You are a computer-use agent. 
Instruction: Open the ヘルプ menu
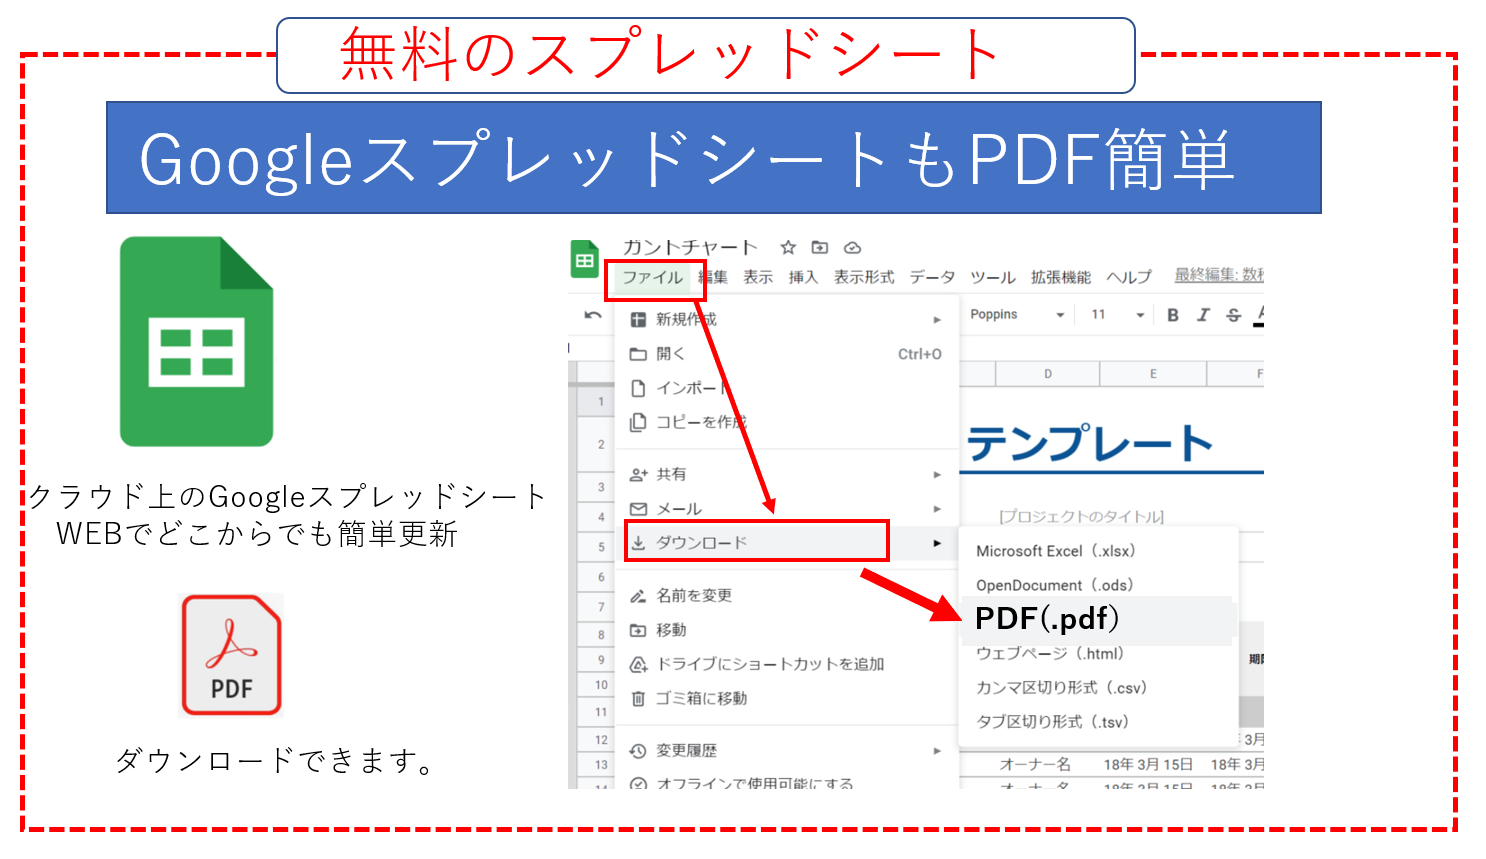coord(1129,277)
